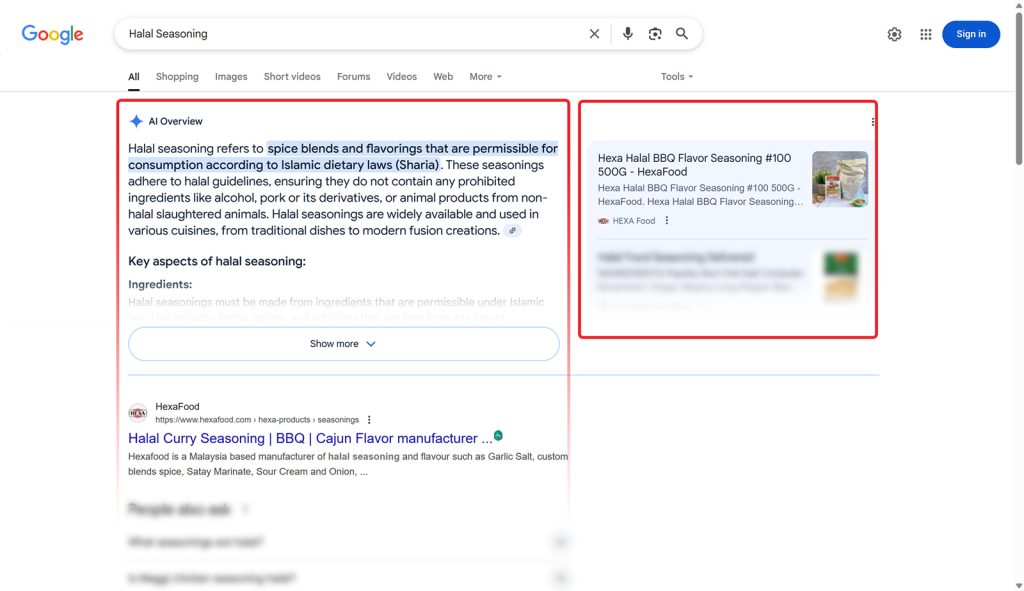Open search by image camera icon

[x=655, y=34]
